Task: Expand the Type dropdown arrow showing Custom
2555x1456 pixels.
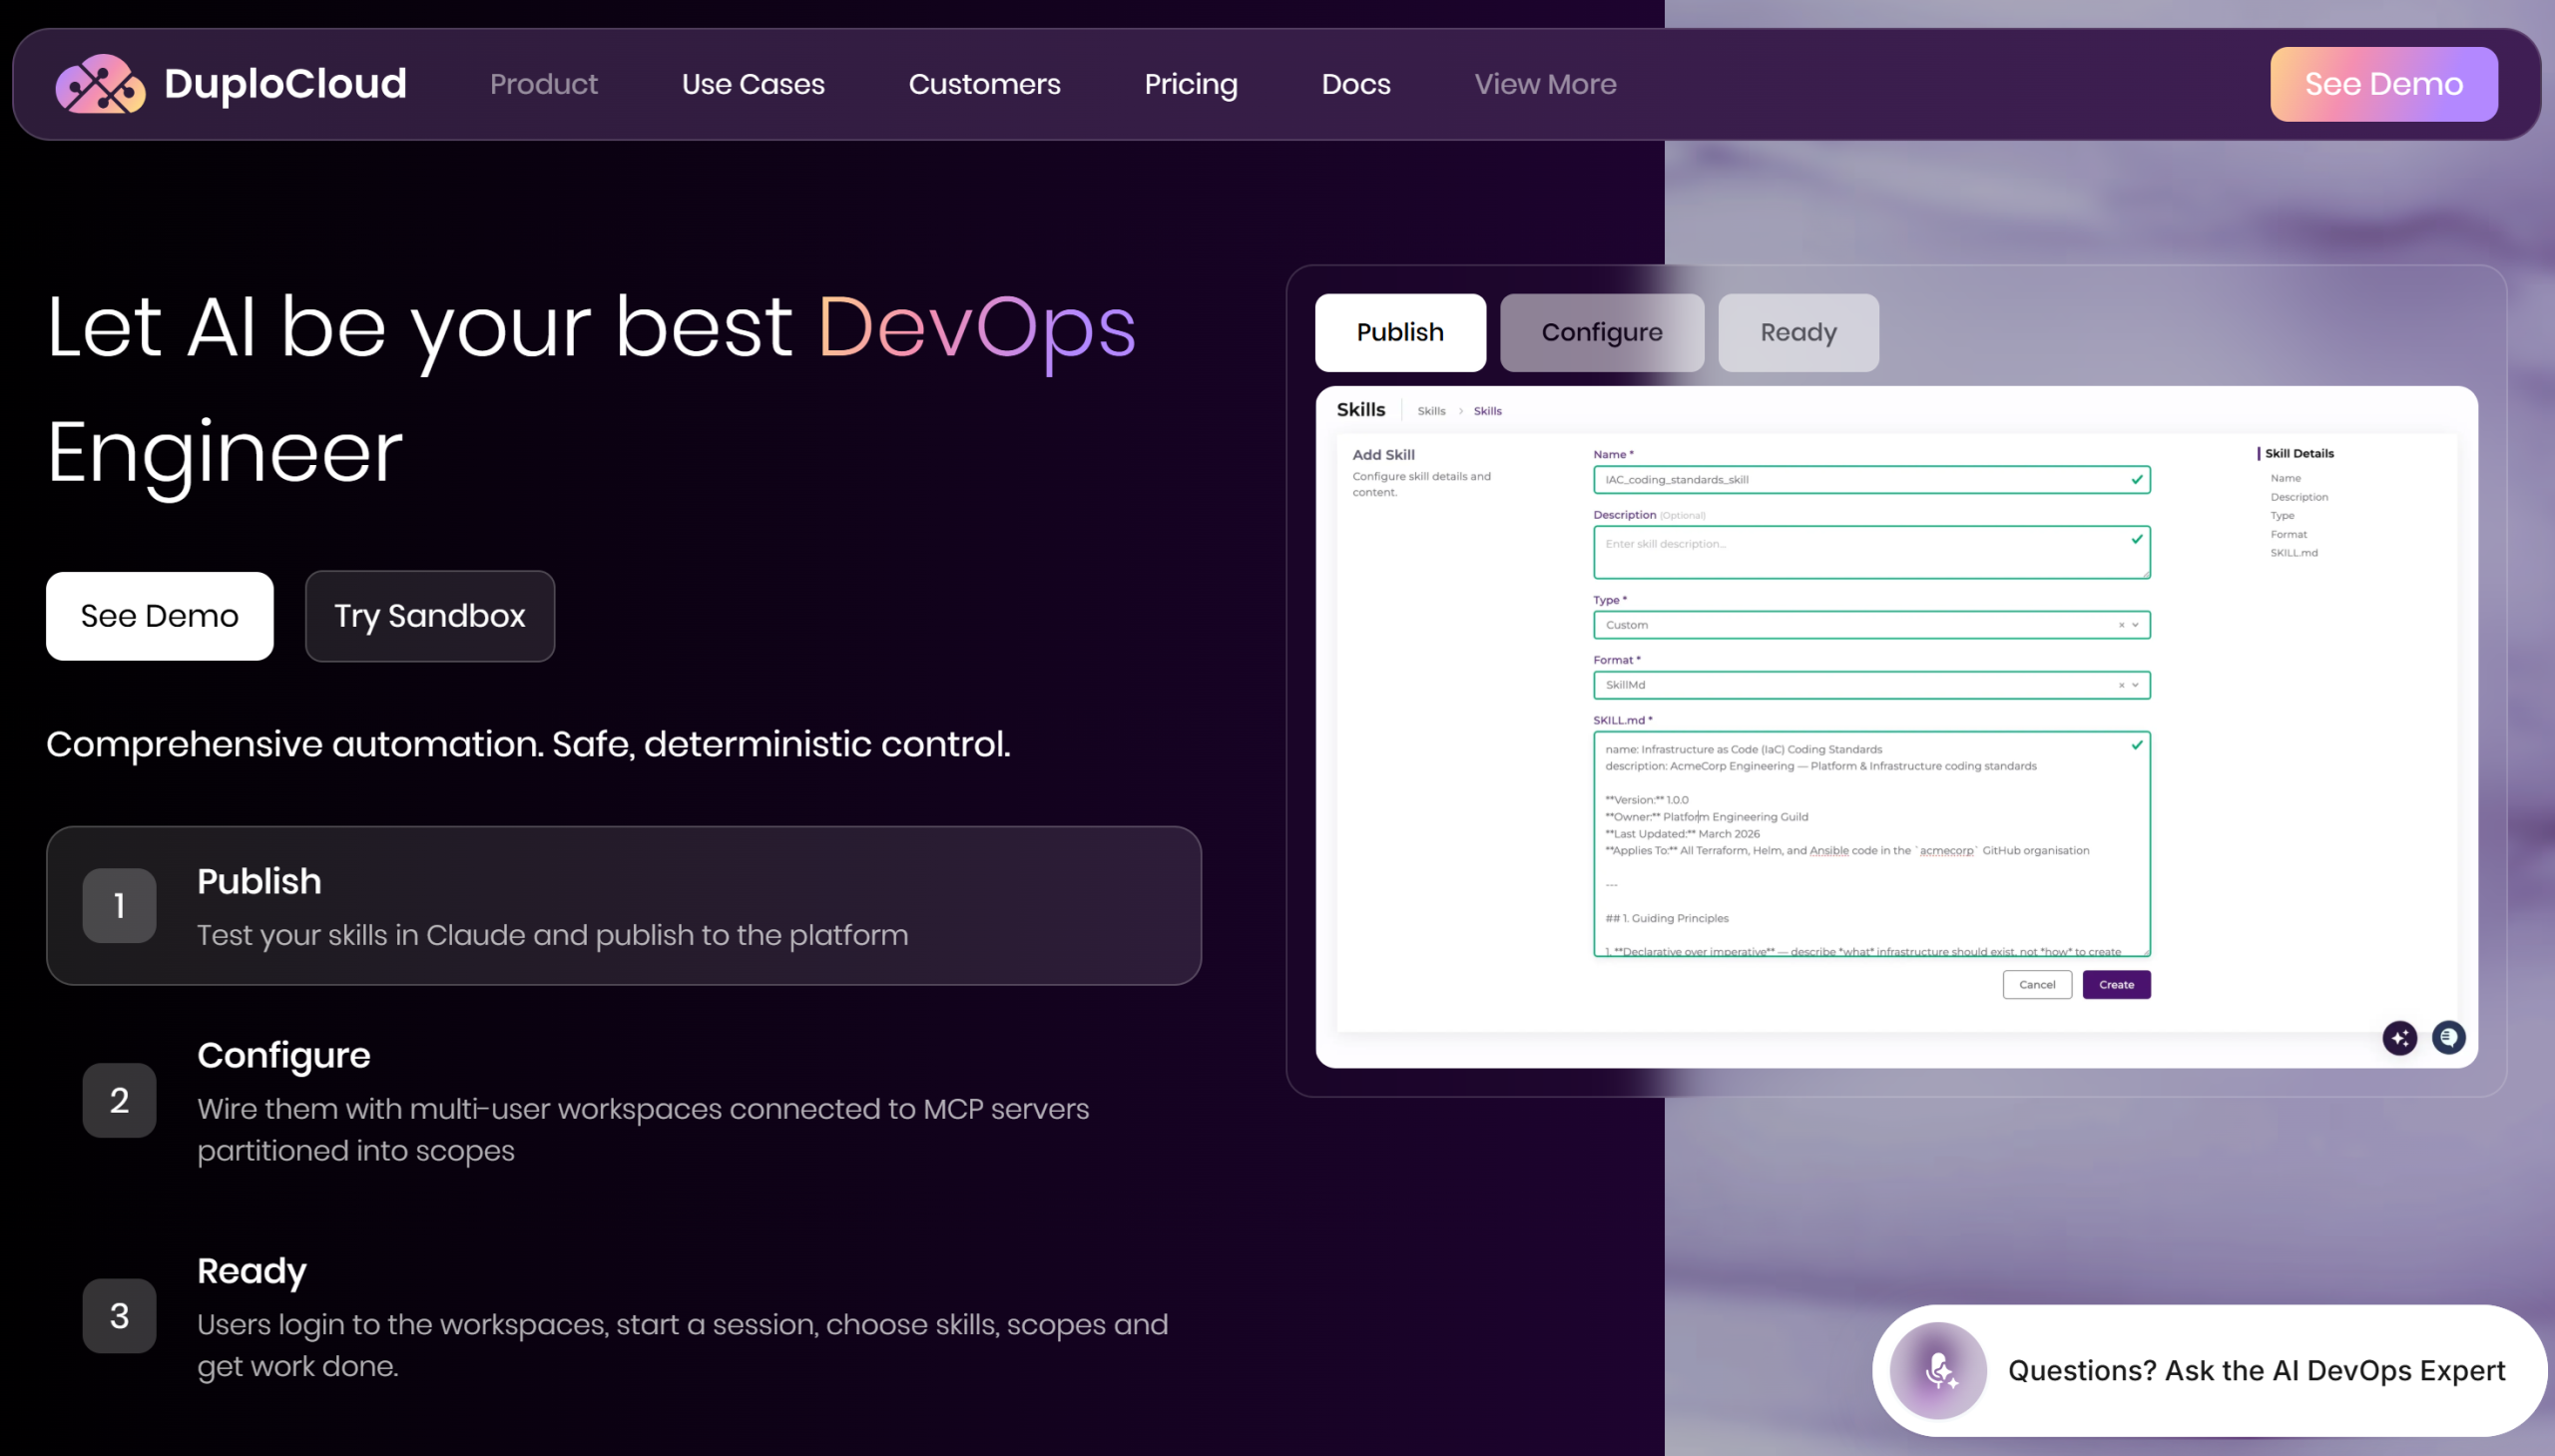Action: 2135,625
